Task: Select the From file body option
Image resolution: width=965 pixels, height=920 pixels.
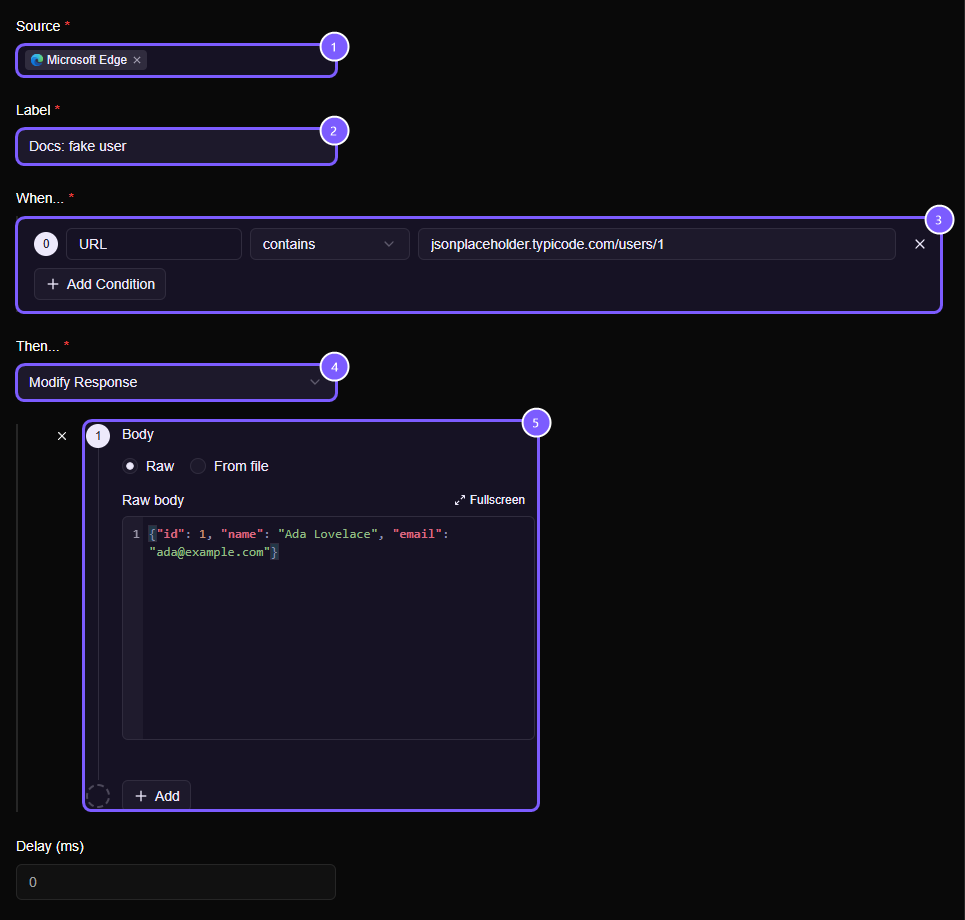Action: (x=198, y=466)
